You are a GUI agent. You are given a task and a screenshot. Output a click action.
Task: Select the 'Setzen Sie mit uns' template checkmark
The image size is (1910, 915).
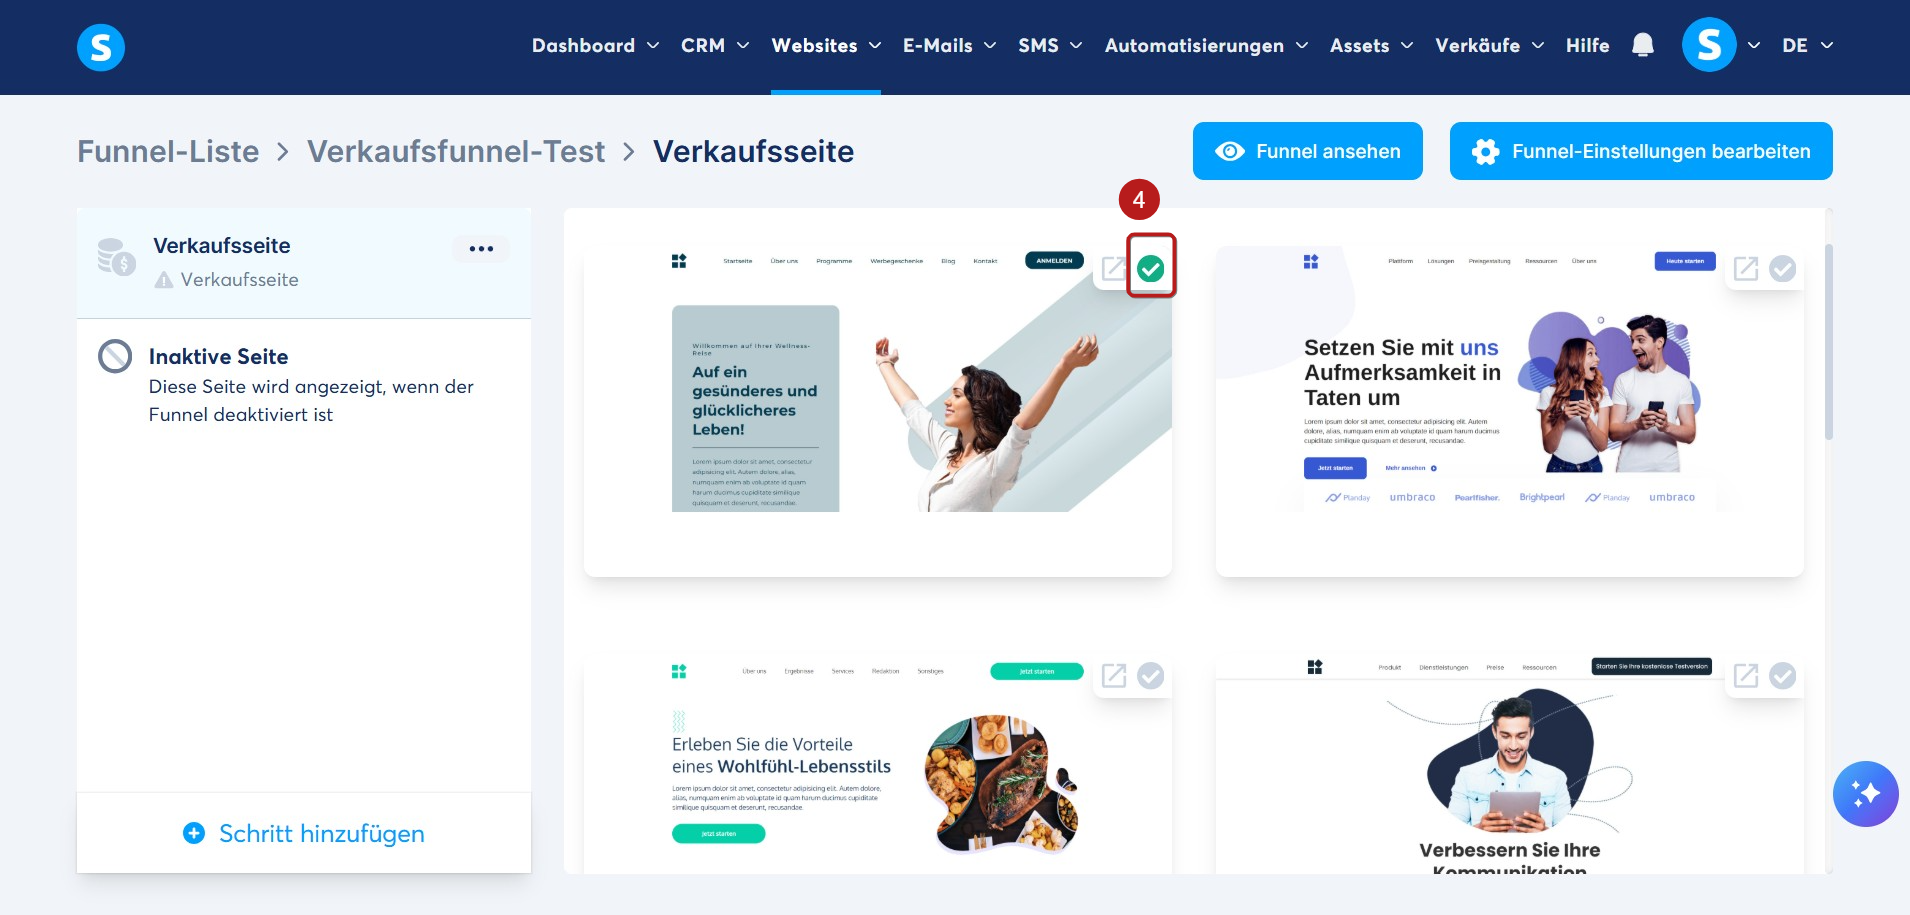point(1783,268)
